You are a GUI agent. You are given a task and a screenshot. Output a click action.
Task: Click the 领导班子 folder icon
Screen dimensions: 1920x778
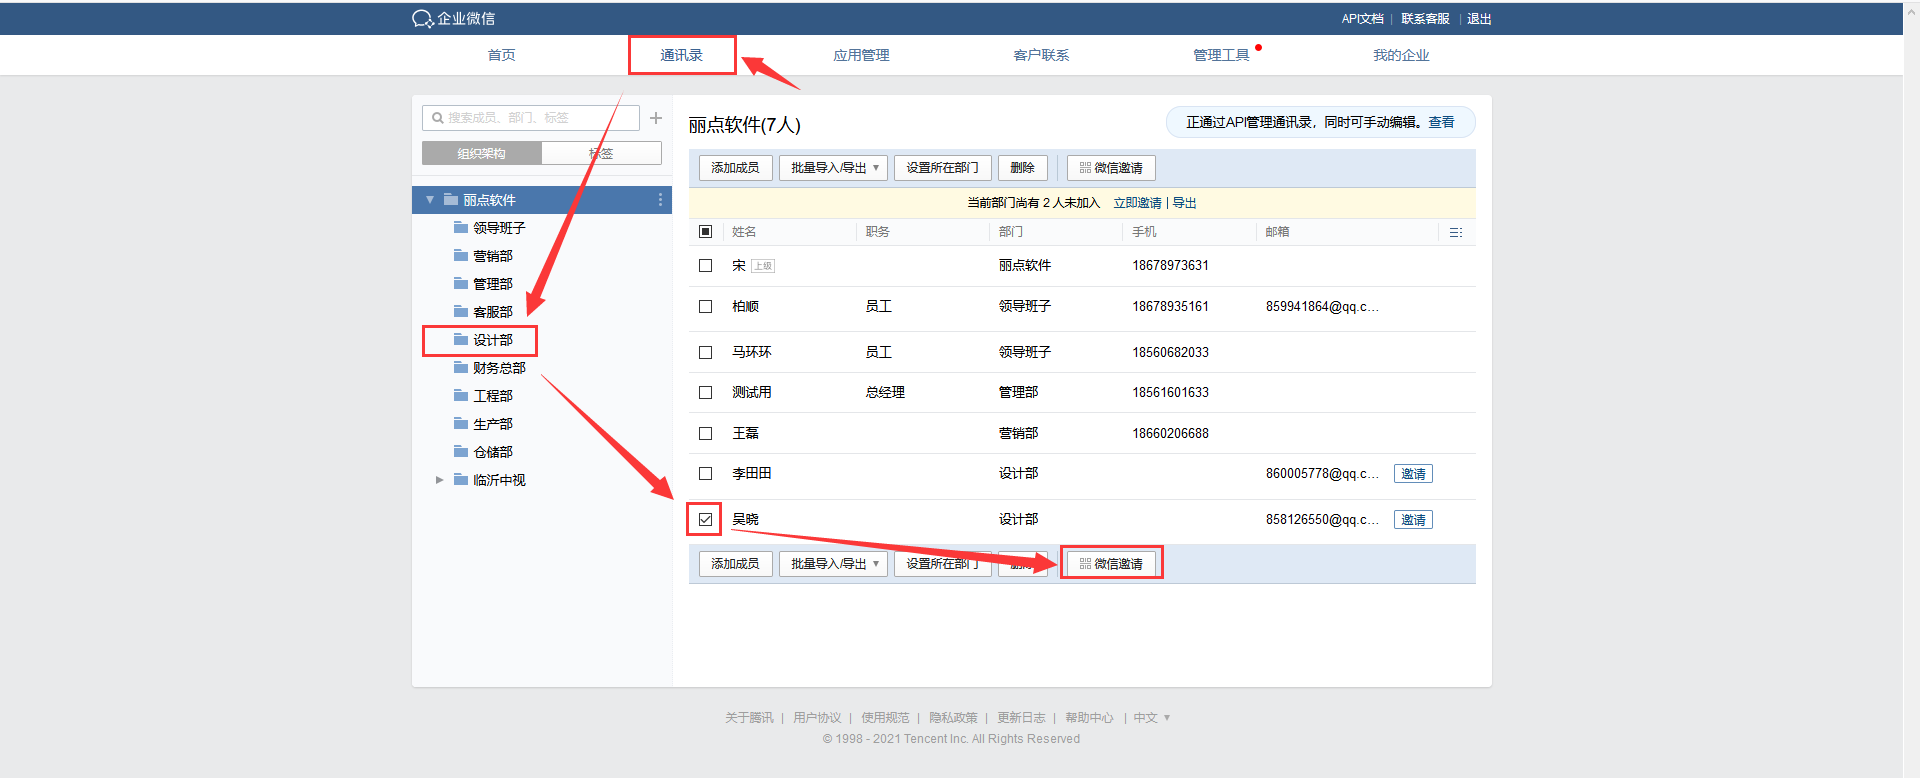coord(461,227)
